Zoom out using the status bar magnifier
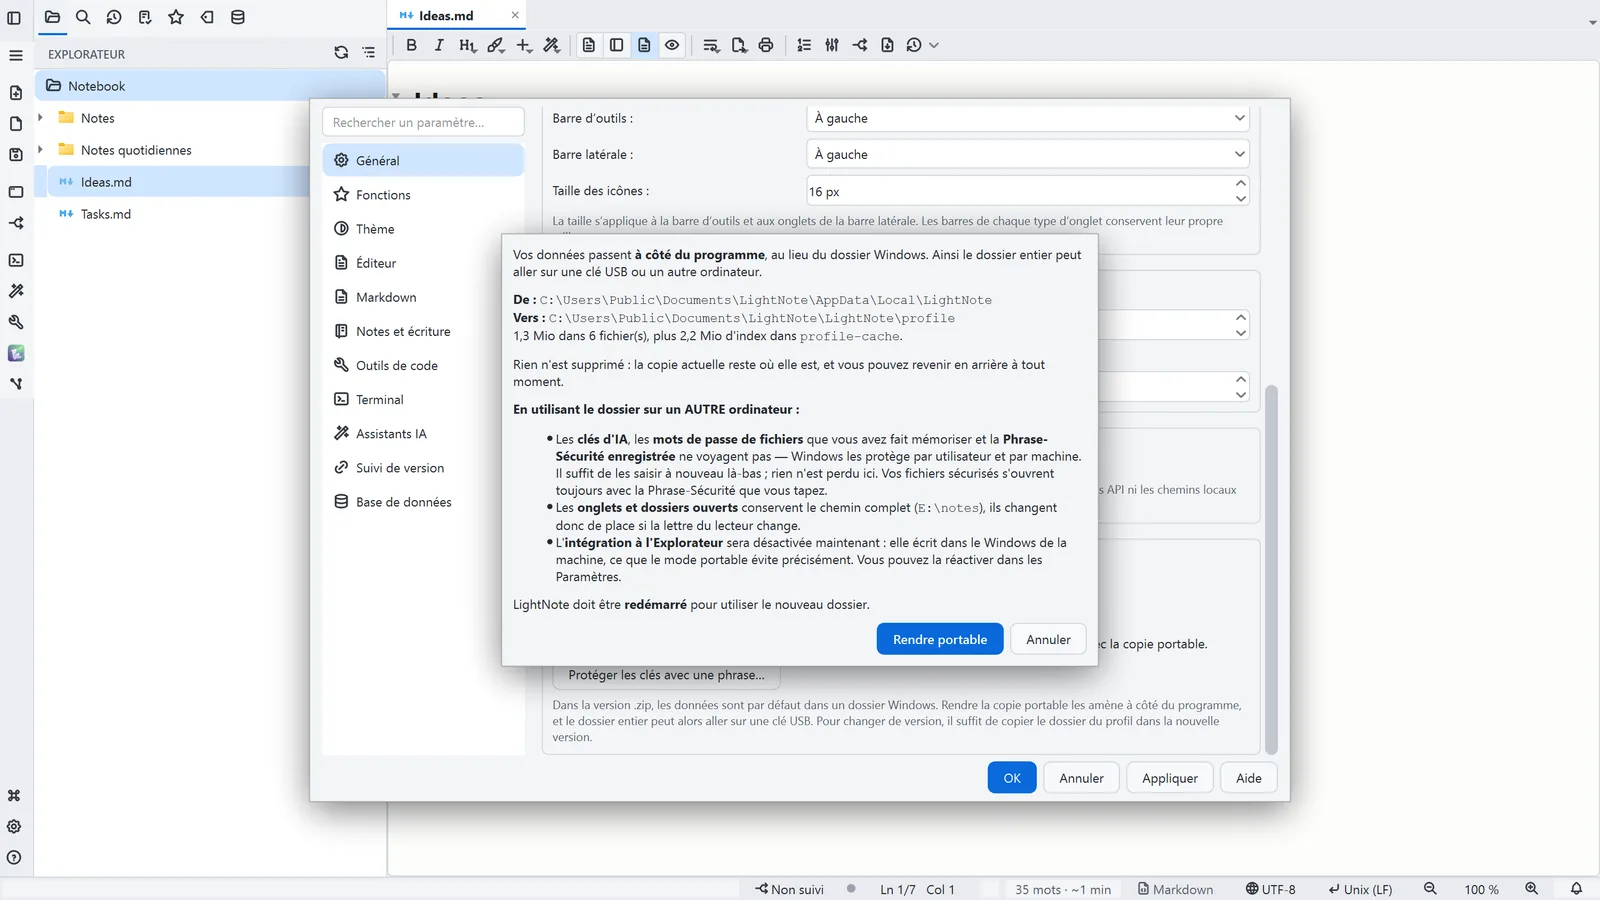The height and width of the screenshot is (900, 1600). pos(1430,889)
